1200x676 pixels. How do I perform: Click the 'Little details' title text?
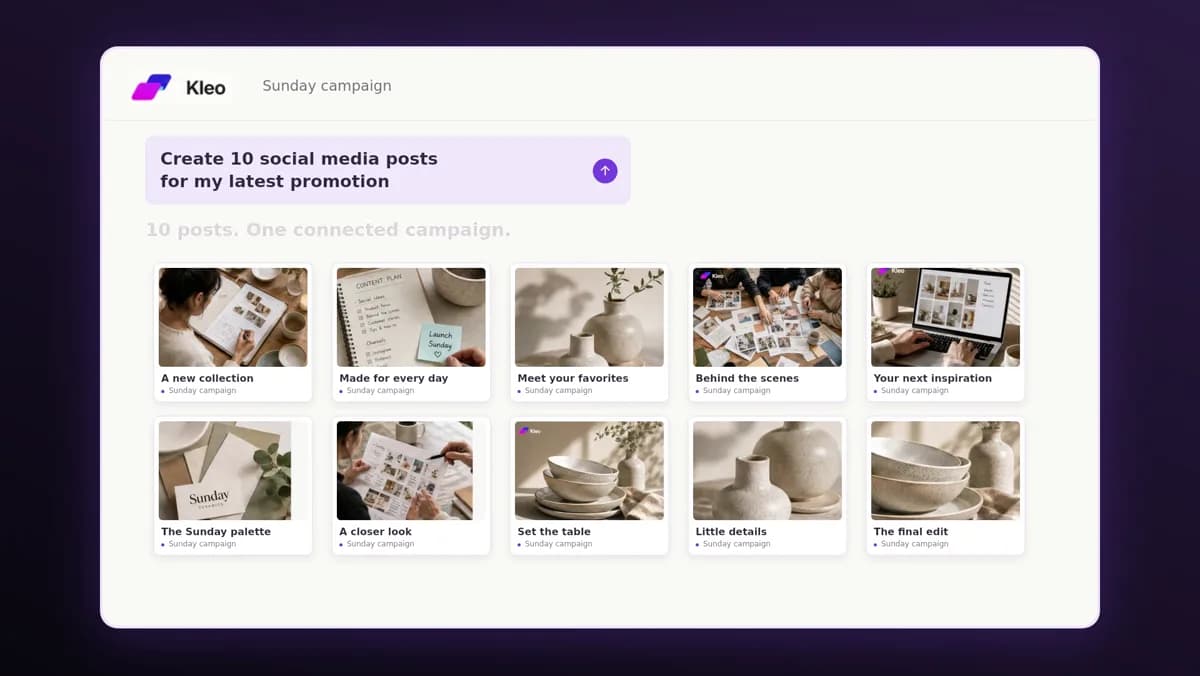click(731, 531)
